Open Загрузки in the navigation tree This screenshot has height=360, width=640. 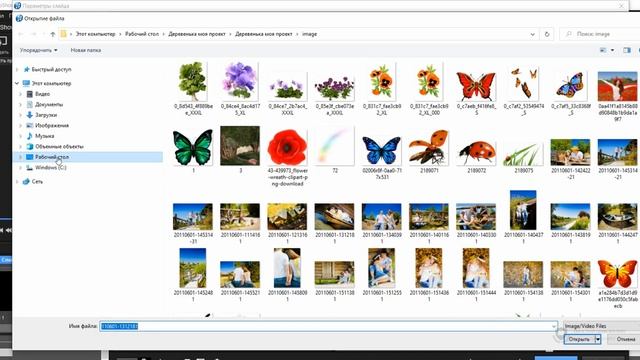(46, 115)
